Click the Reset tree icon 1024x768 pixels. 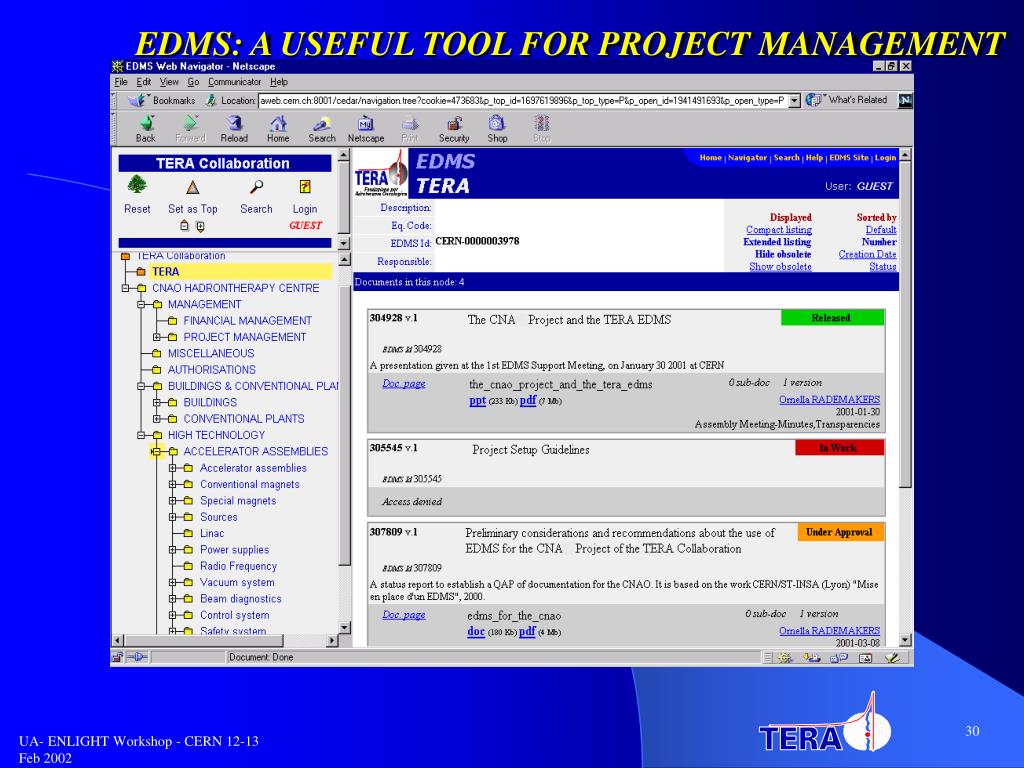coord(136,185)
